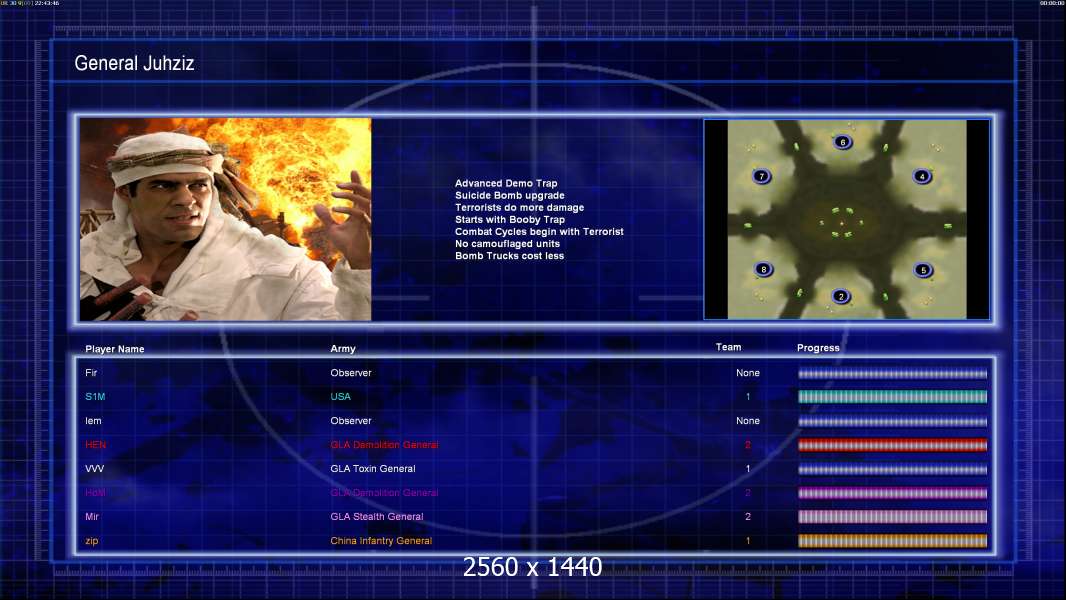Click the "GLA Toxin General" army entry
This screenshot has height=600, width=1066.
point(373,469)
